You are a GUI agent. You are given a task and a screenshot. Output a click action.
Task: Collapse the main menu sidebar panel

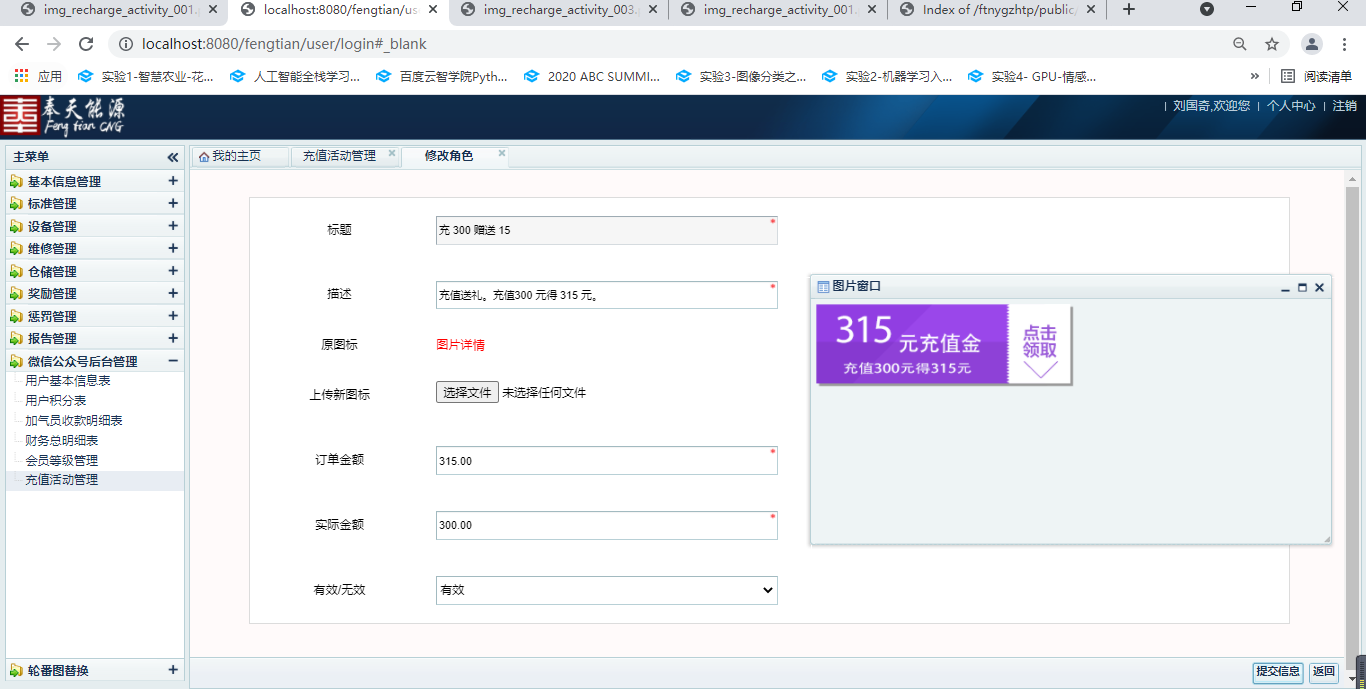click(x=172, y=157)
